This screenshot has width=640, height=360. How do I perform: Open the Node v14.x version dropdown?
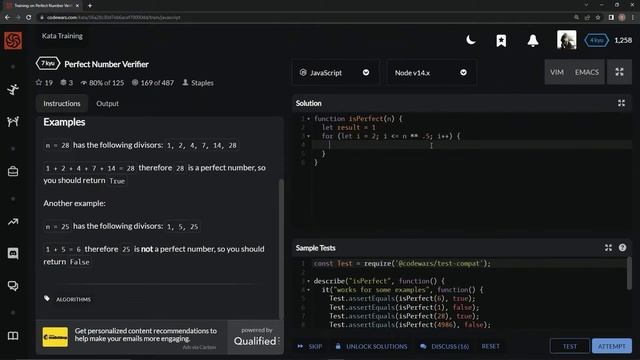(431, 73)
